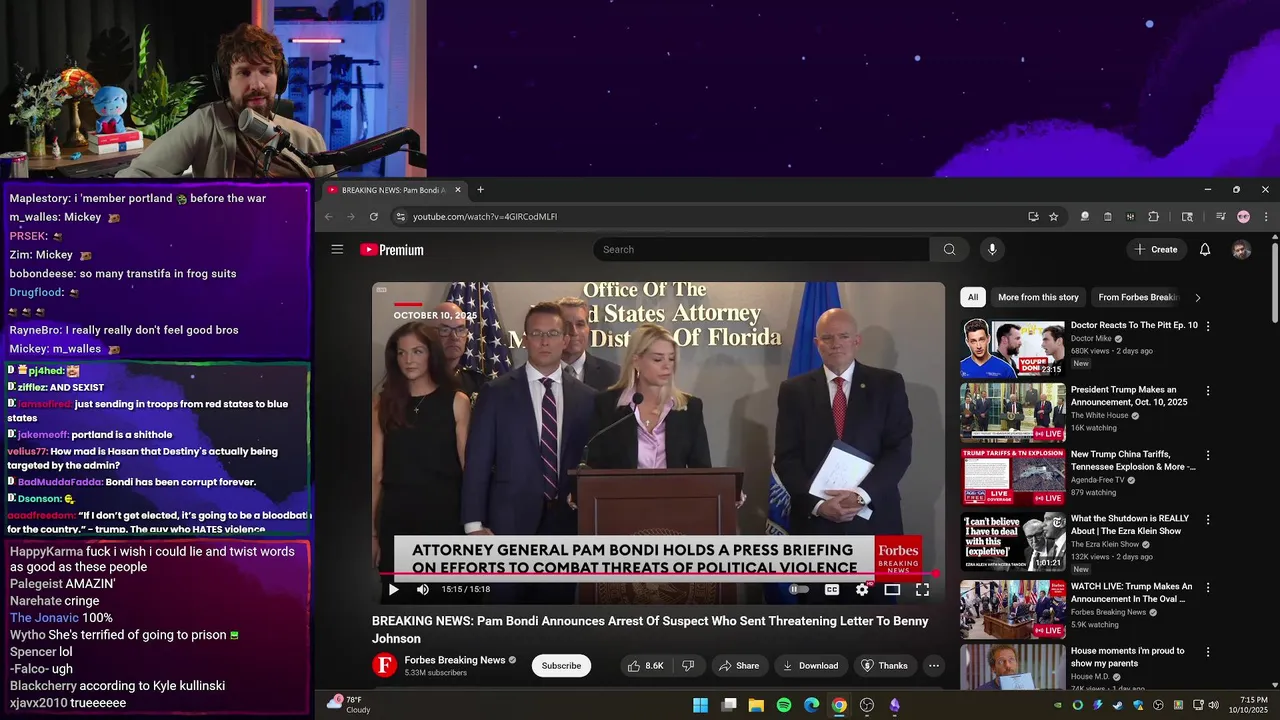Open options for 'What the Shutdown is REALLY About'
This screenshot has width=1280, height=720.
point(1208,520)
